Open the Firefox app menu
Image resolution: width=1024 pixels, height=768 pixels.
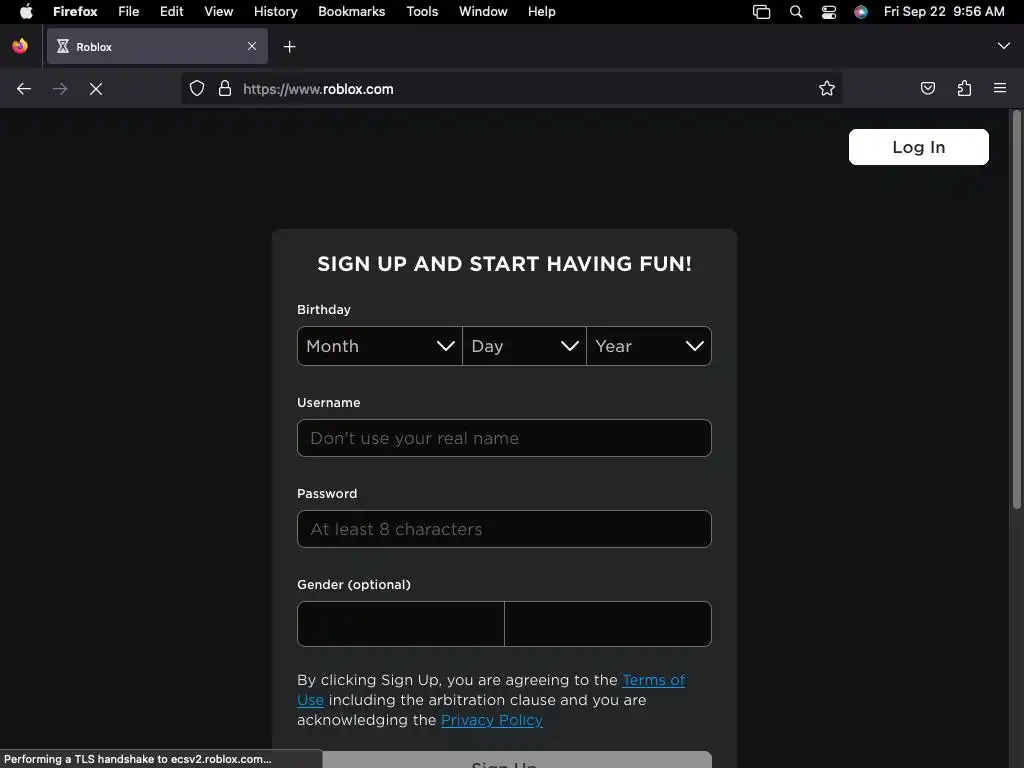tap(75, 11)
